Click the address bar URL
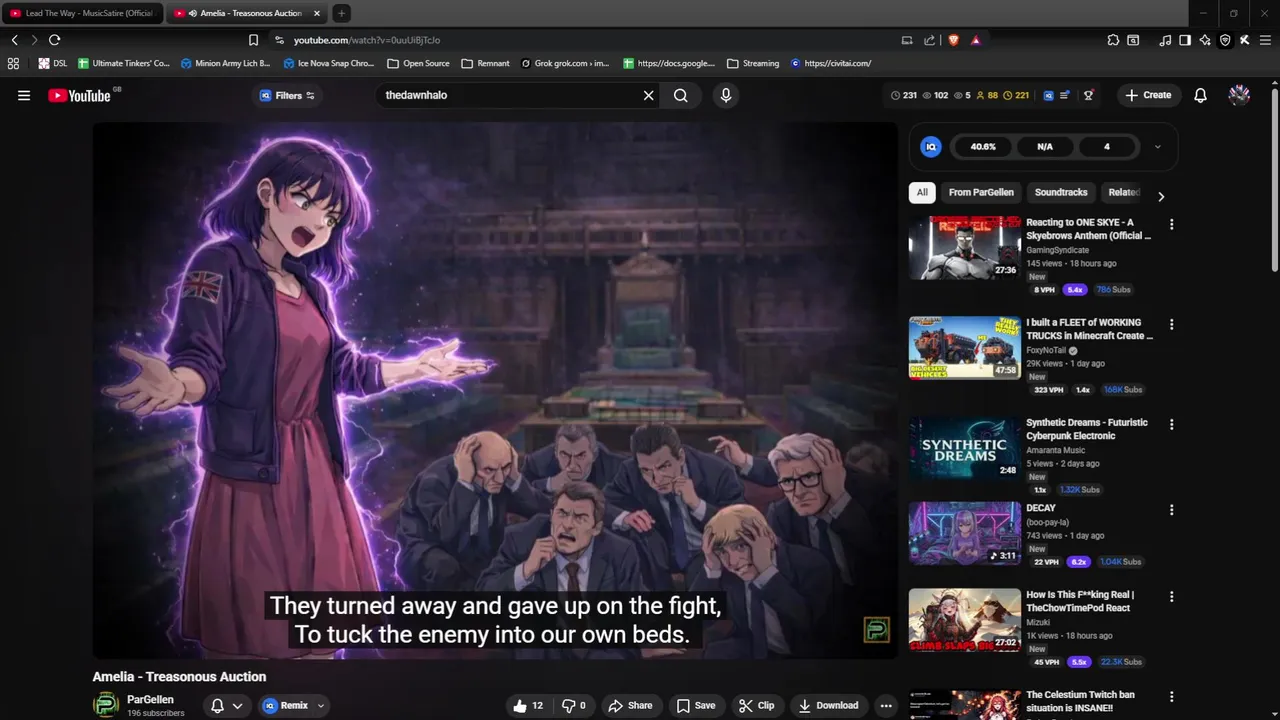Screen dimensions: 1280x720 pyautogui.click(x=367, y=40)
